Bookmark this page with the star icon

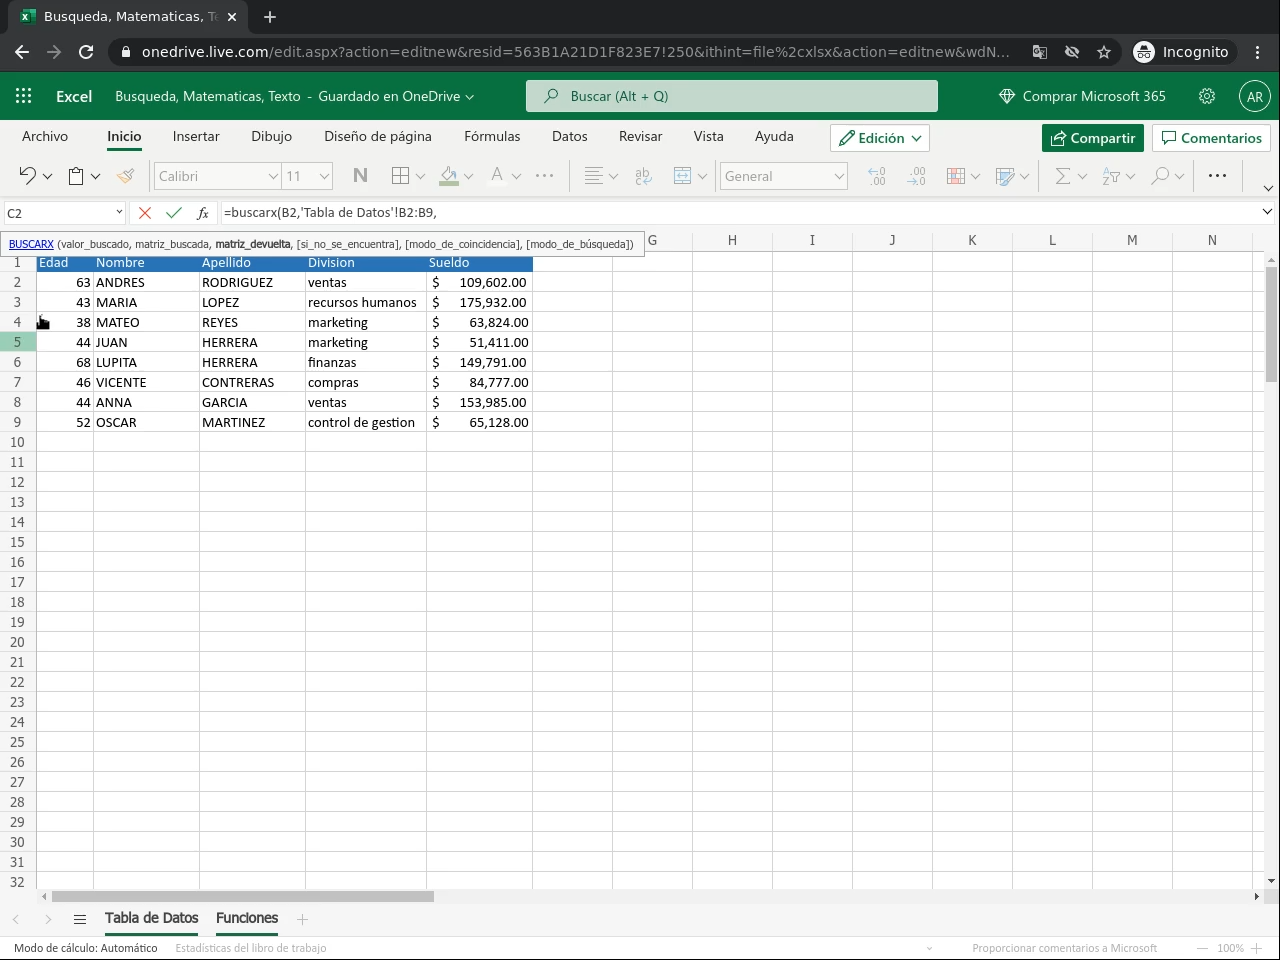point(1104,52)
